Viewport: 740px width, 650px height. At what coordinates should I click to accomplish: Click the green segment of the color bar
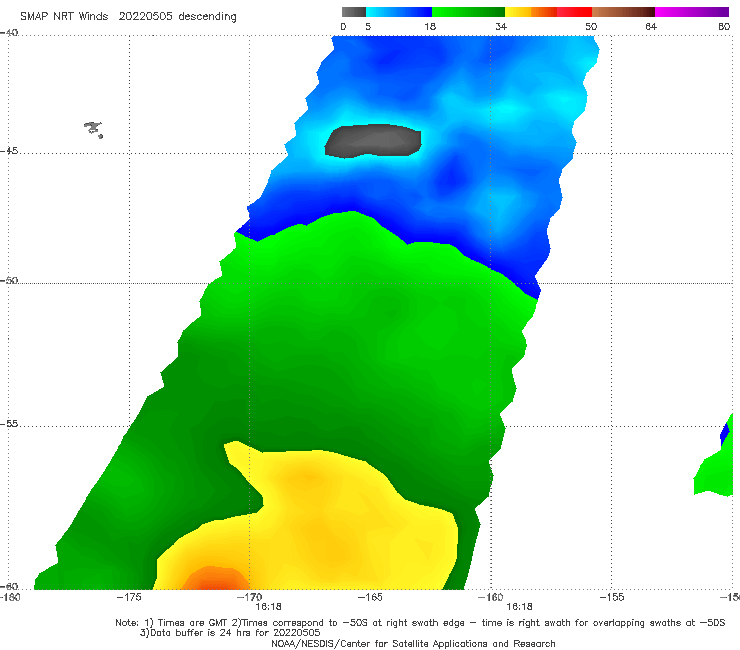468,12
